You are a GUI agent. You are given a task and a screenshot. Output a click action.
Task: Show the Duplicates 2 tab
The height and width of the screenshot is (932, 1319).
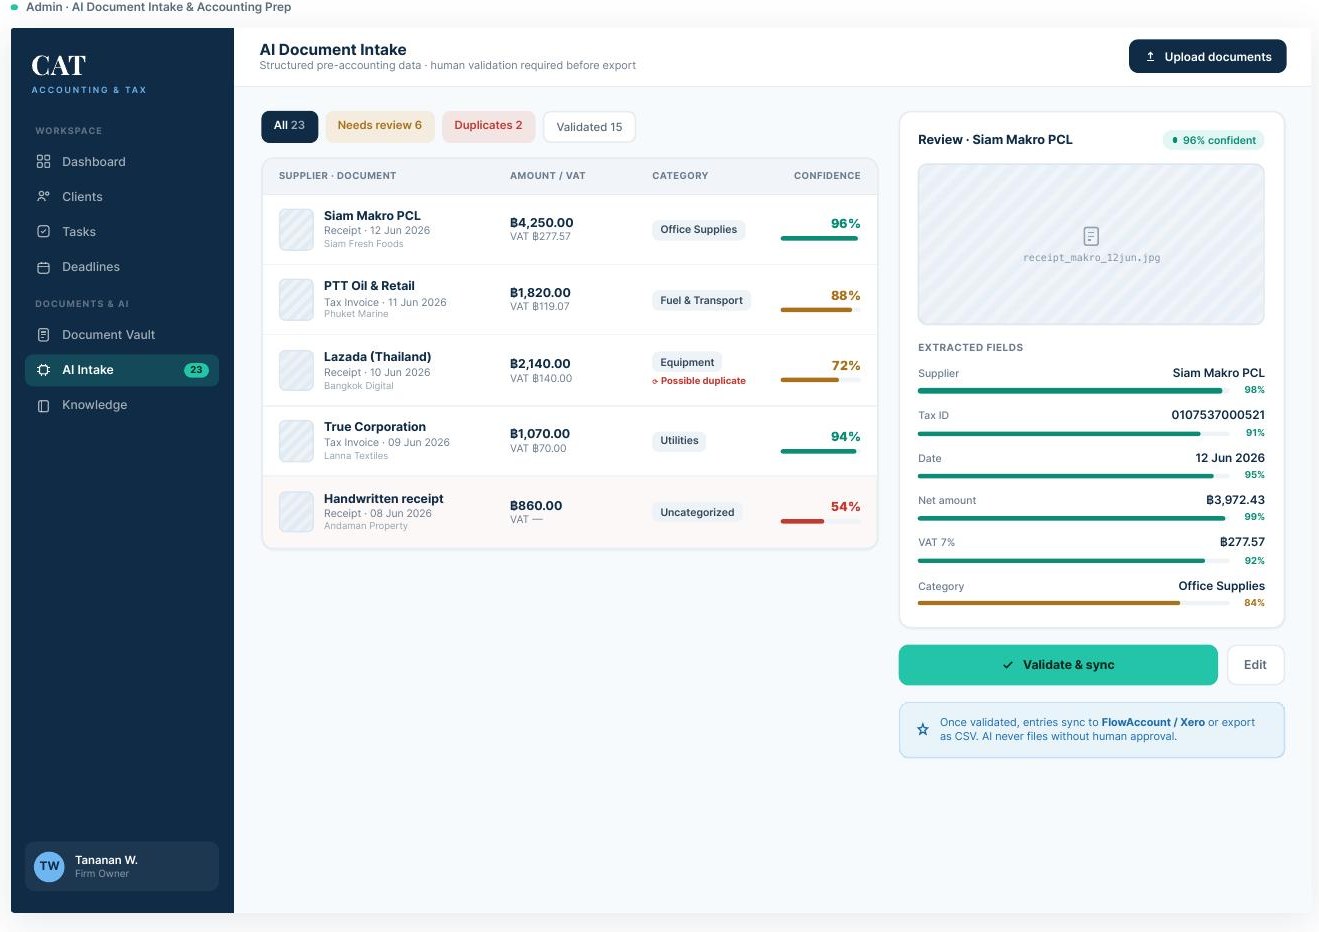pyautogui.click(x=488, y=126)
